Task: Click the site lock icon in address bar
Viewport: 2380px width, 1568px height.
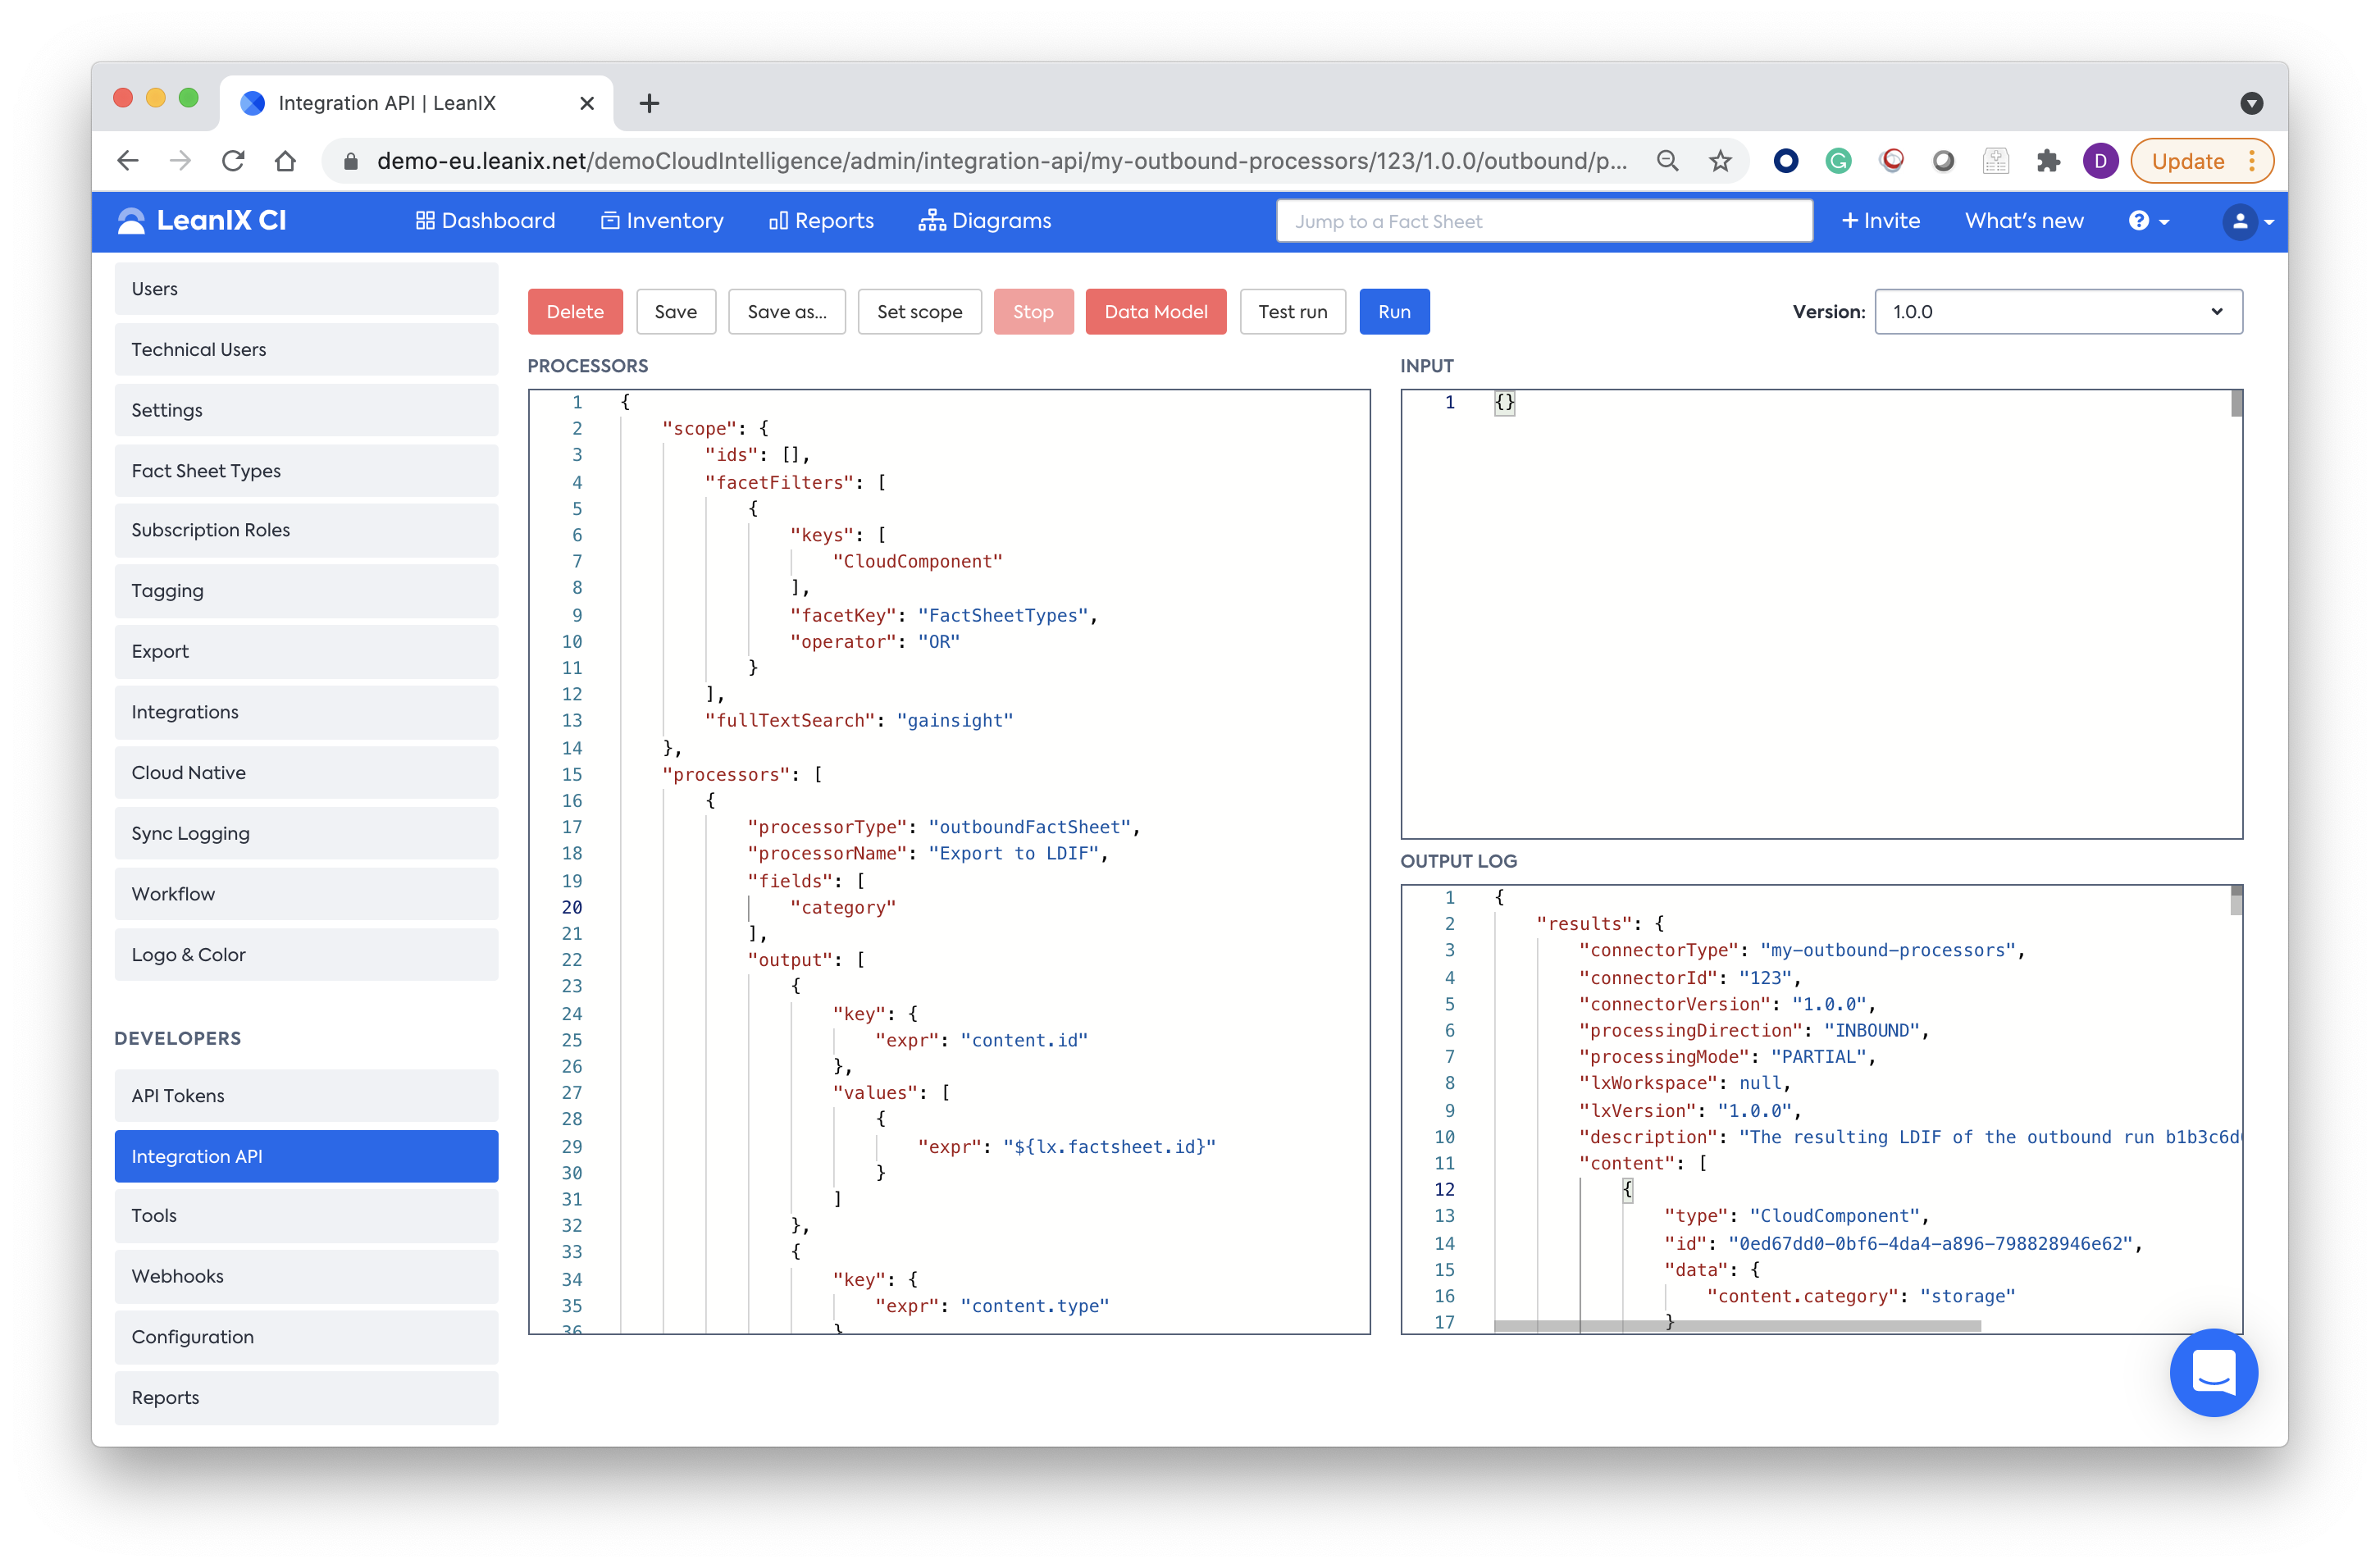Action: (x=351, y=161)
